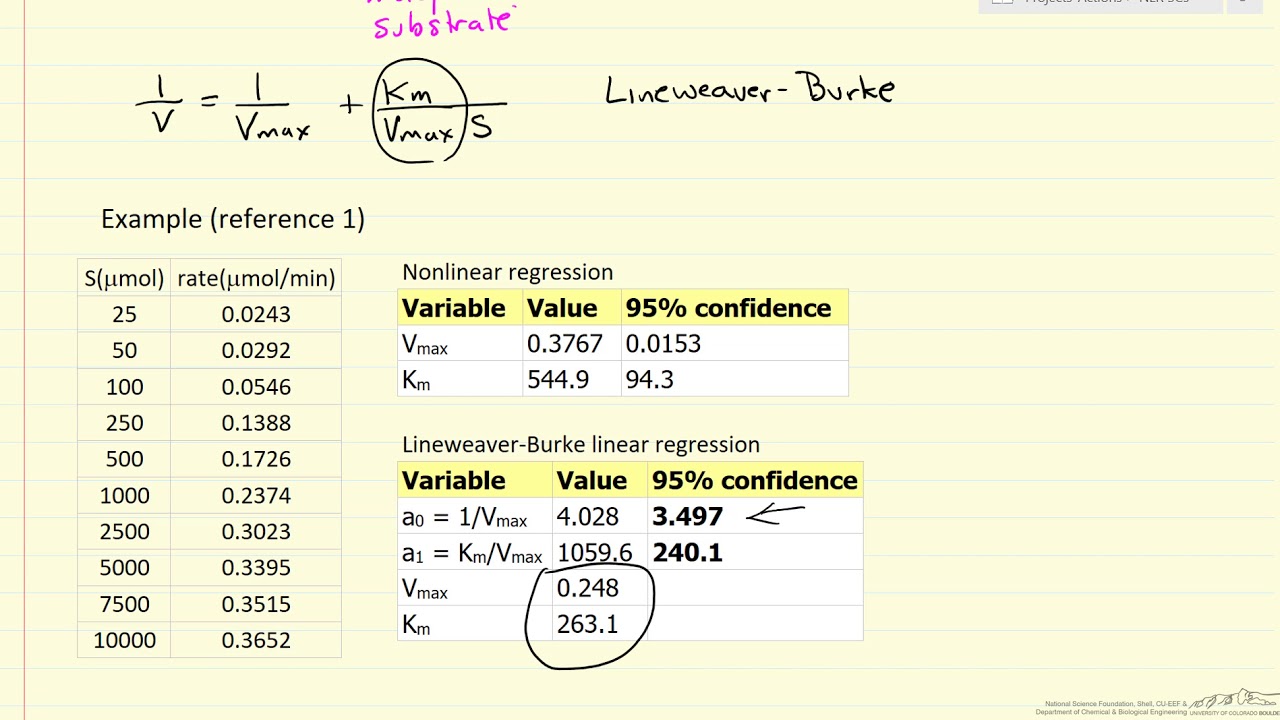Image resolution: width=1280 pixels, height=720 pixels.
Task: Click the 'a0 = 1/Vmax' row label
Action: [x=464, y=518]
